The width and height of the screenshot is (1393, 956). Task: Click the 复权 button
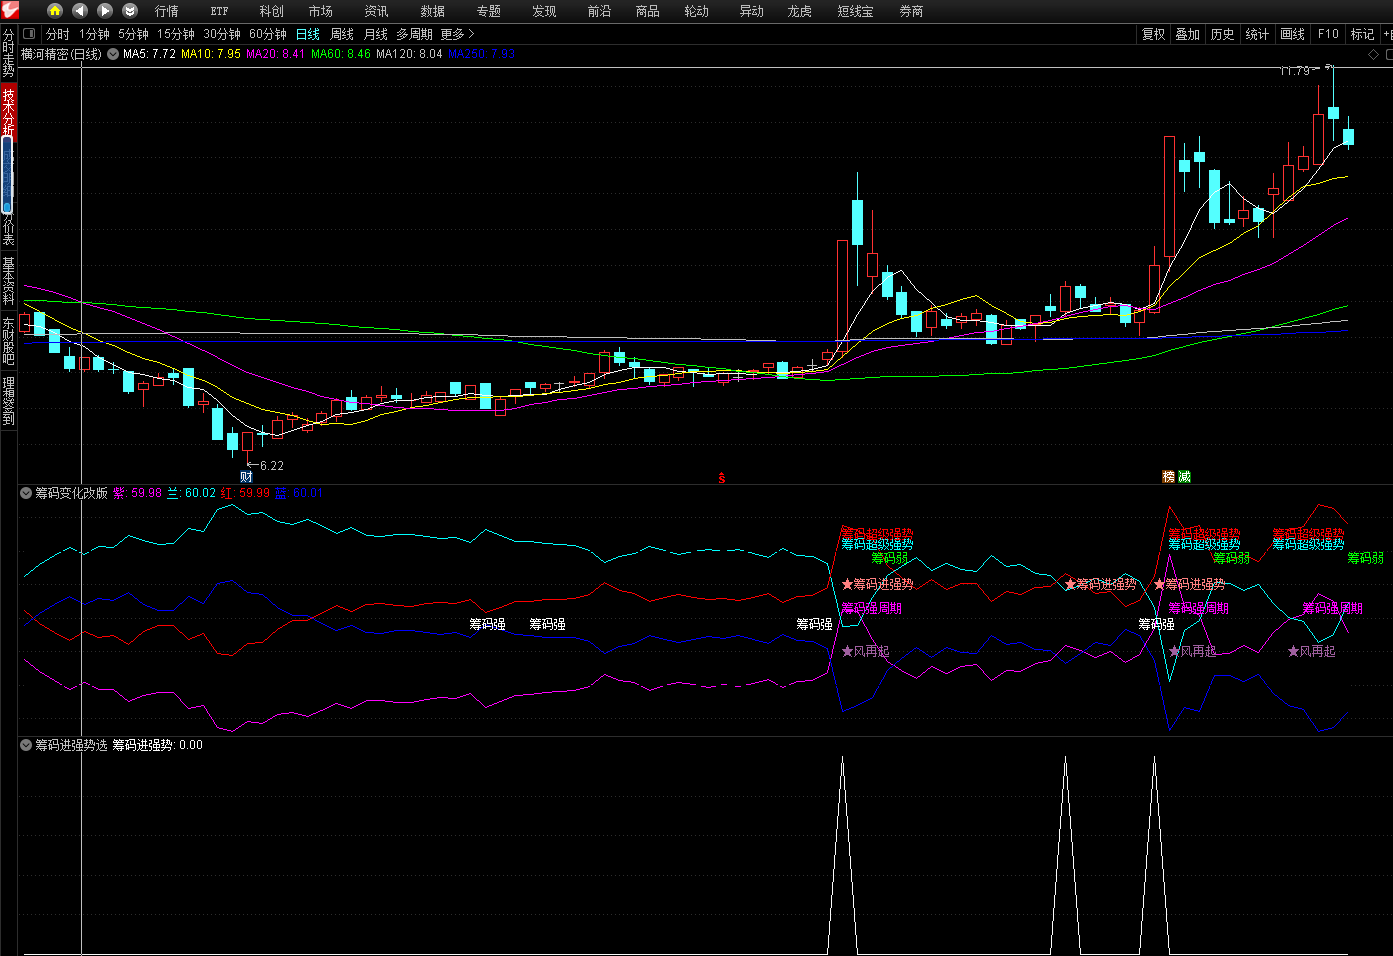[1153, 34]
